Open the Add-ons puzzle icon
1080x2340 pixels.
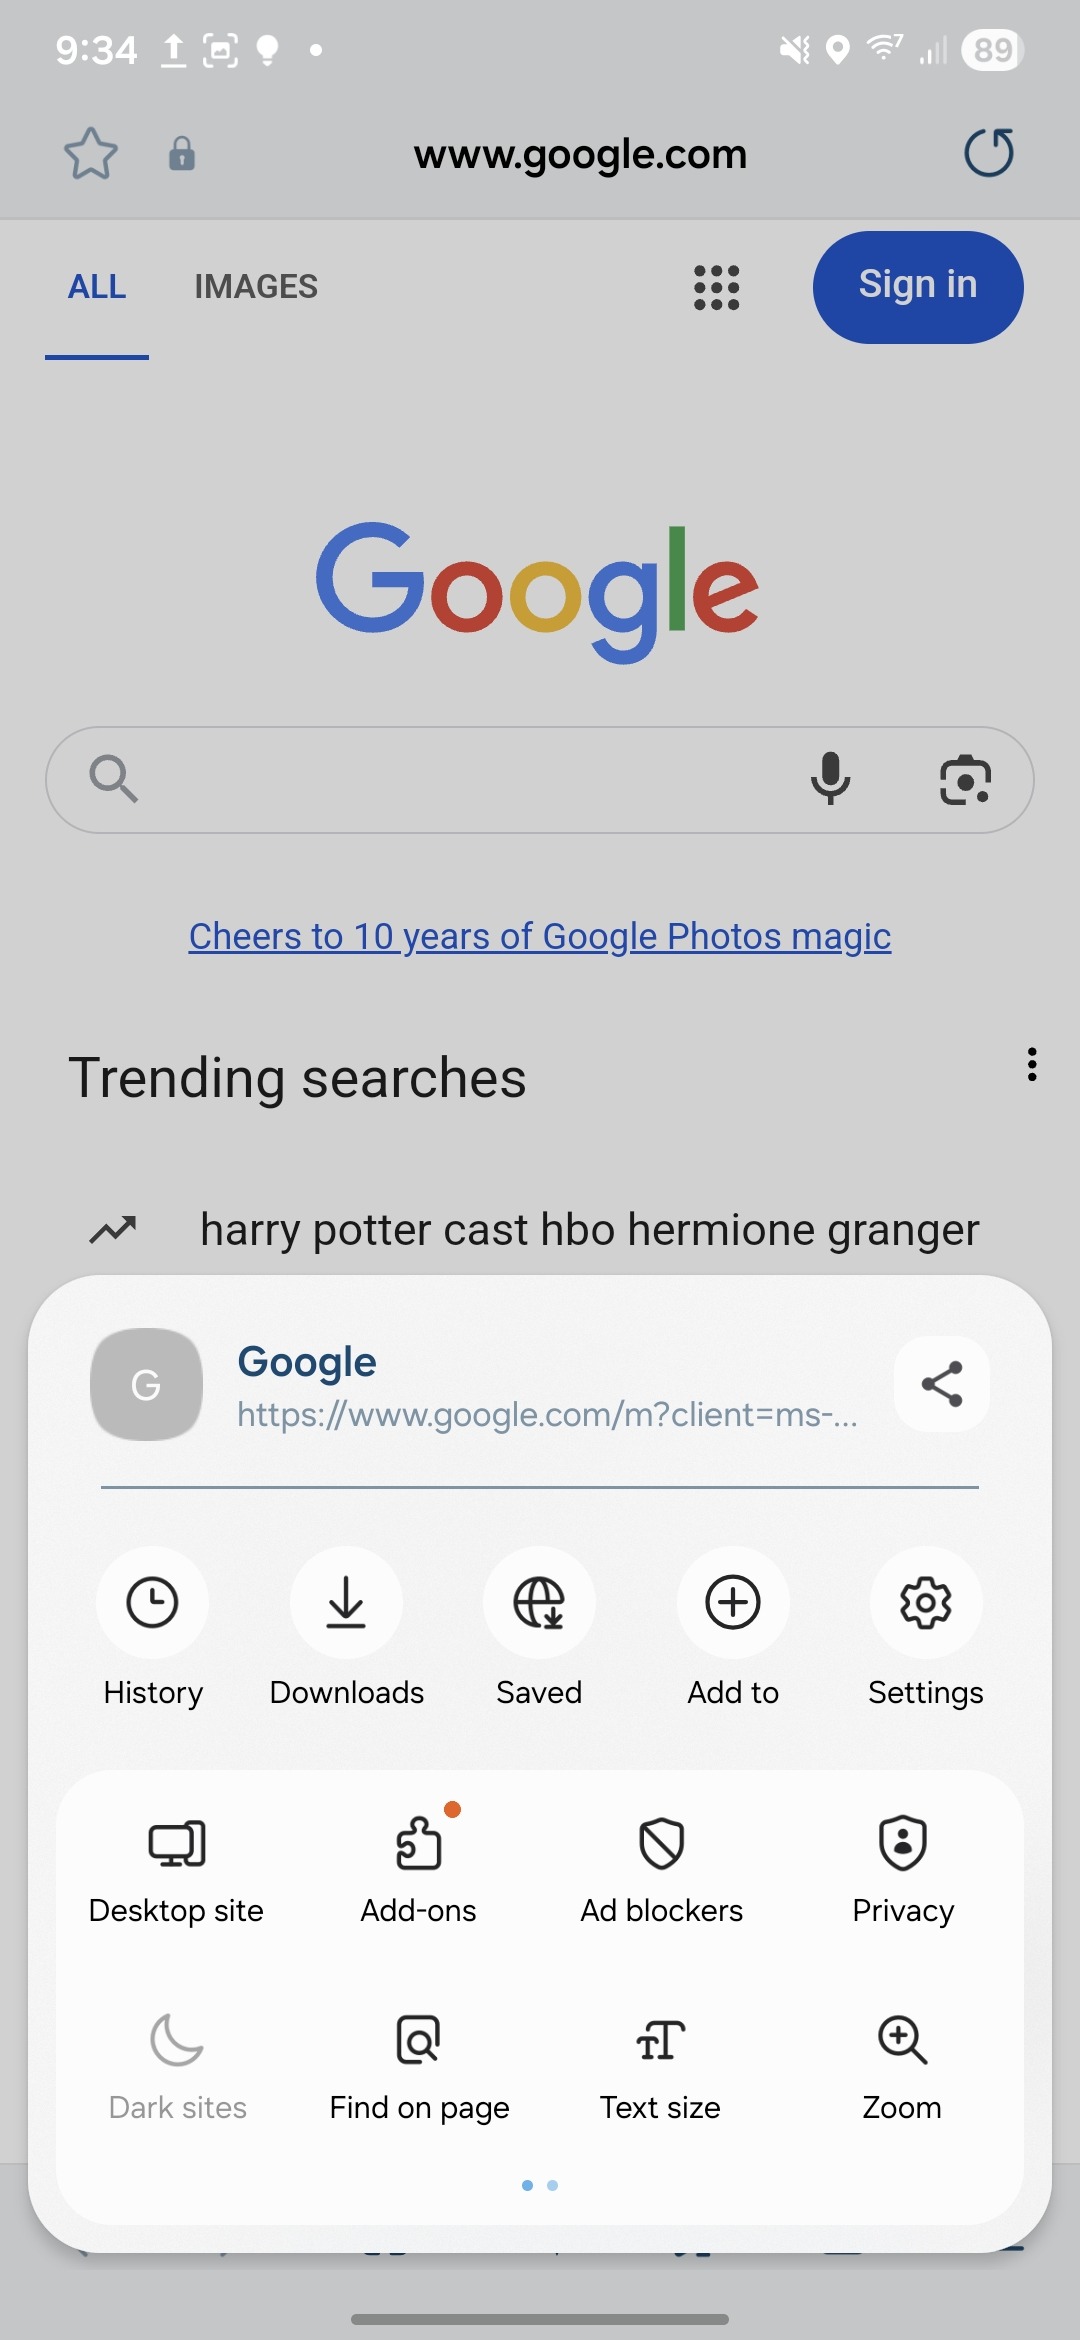[x=418, y=1843]
